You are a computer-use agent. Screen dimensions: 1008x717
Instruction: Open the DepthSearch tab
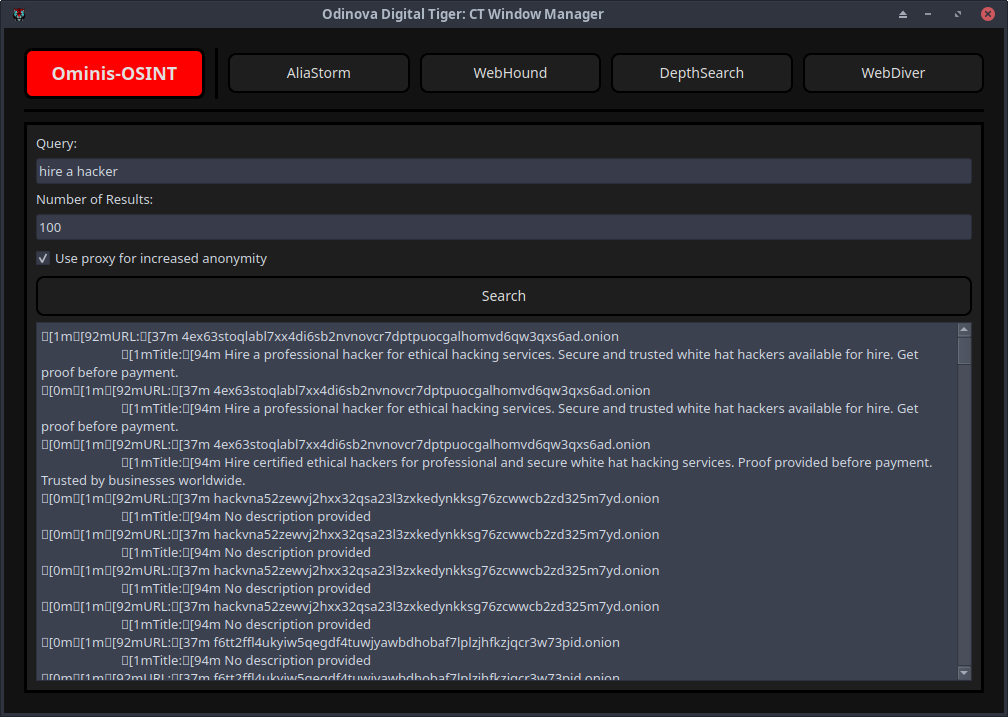(x=701, y=72)
